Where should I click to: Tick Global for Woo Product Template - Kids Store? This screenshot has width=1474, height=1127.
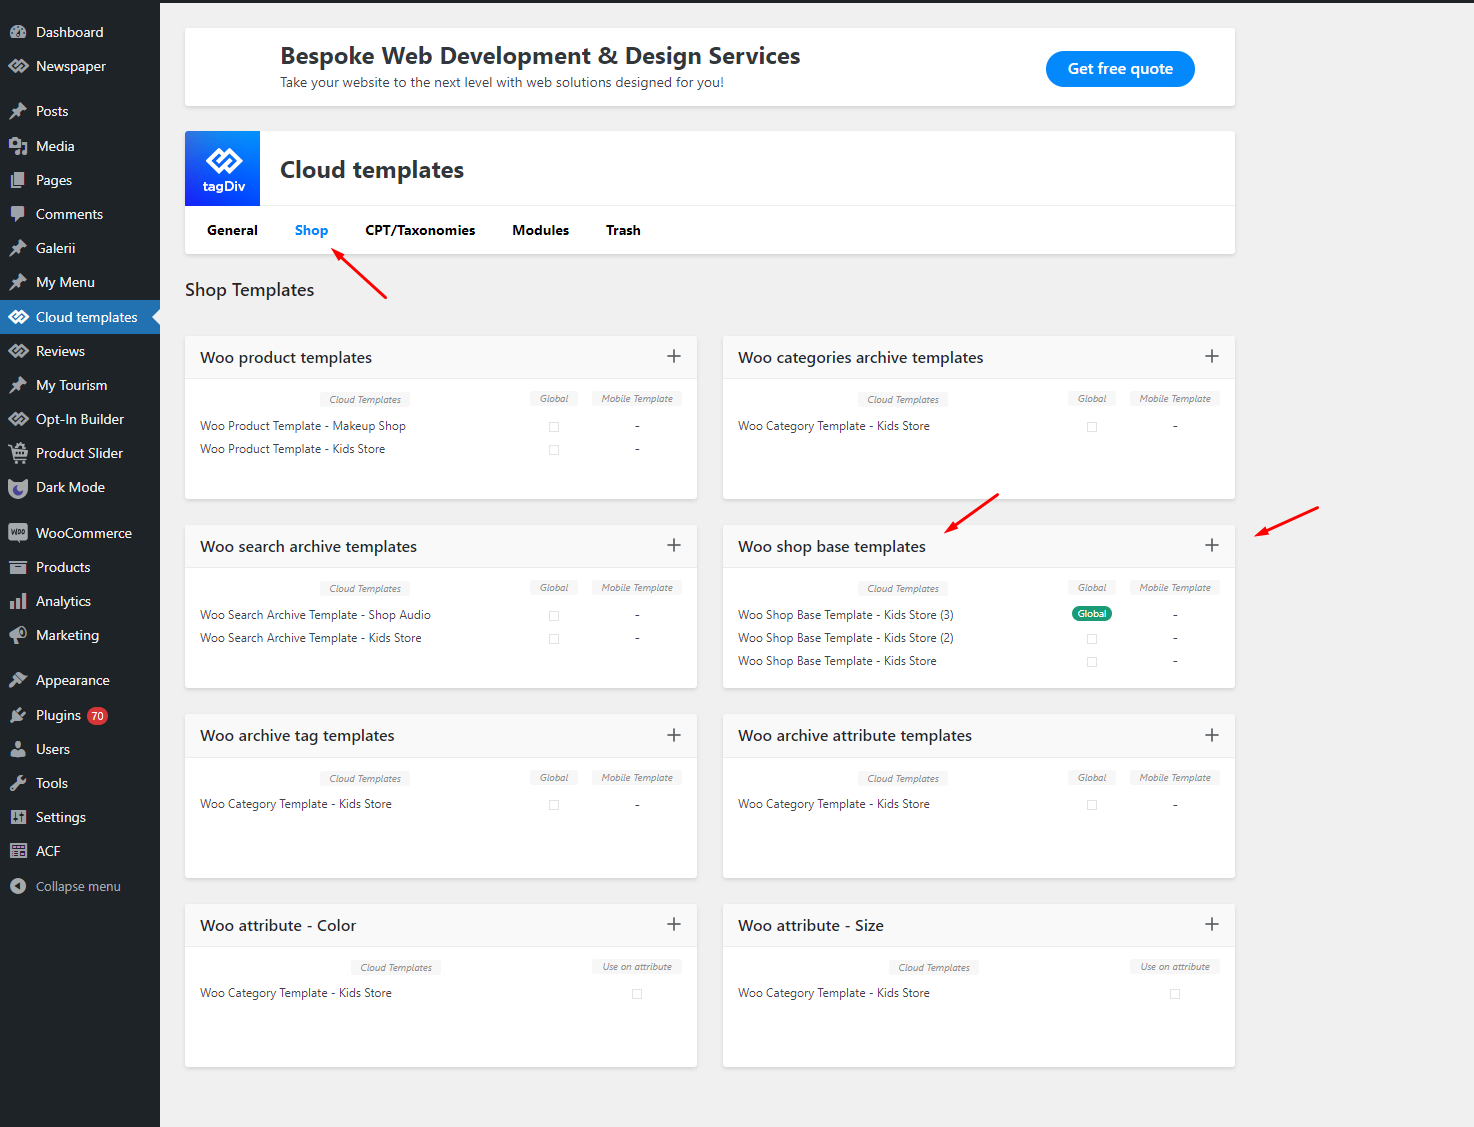point(554,450)
